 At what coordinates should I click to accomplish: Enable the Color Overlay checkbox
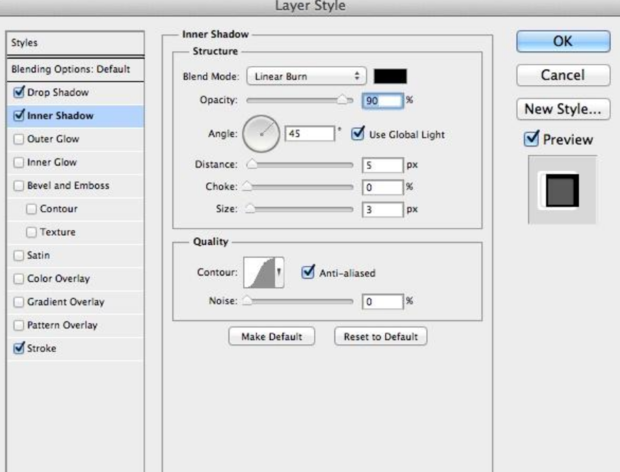coord(19,279)
